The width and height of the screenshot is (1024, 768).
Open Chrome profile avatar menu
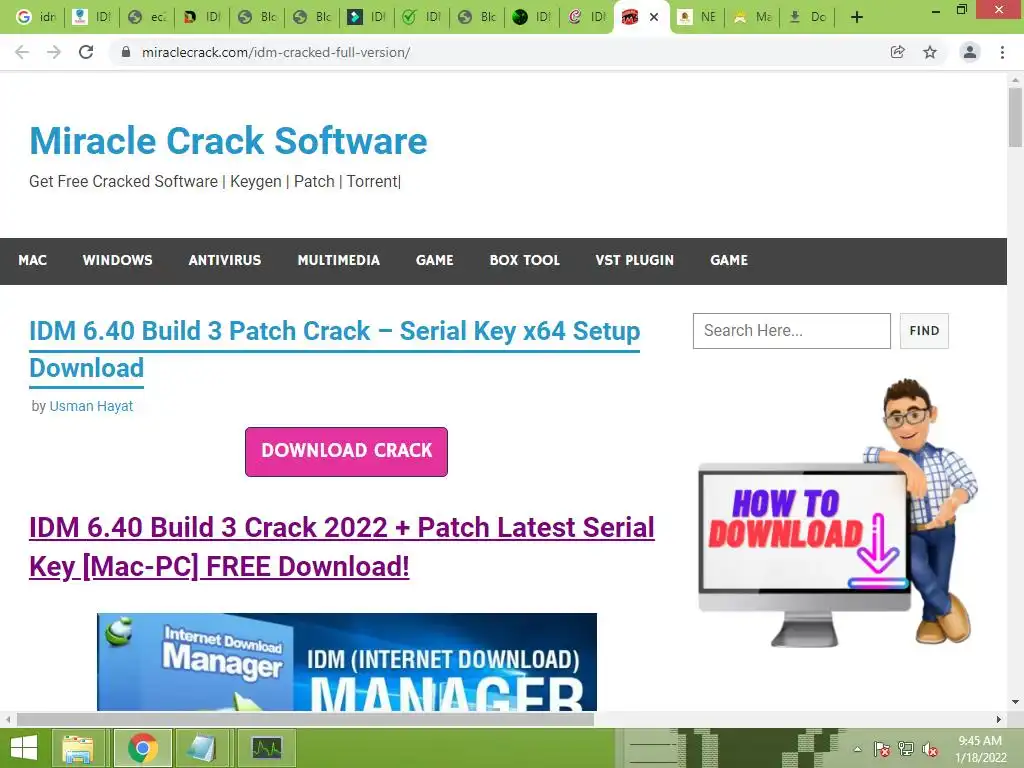click(x=970, y=52)
